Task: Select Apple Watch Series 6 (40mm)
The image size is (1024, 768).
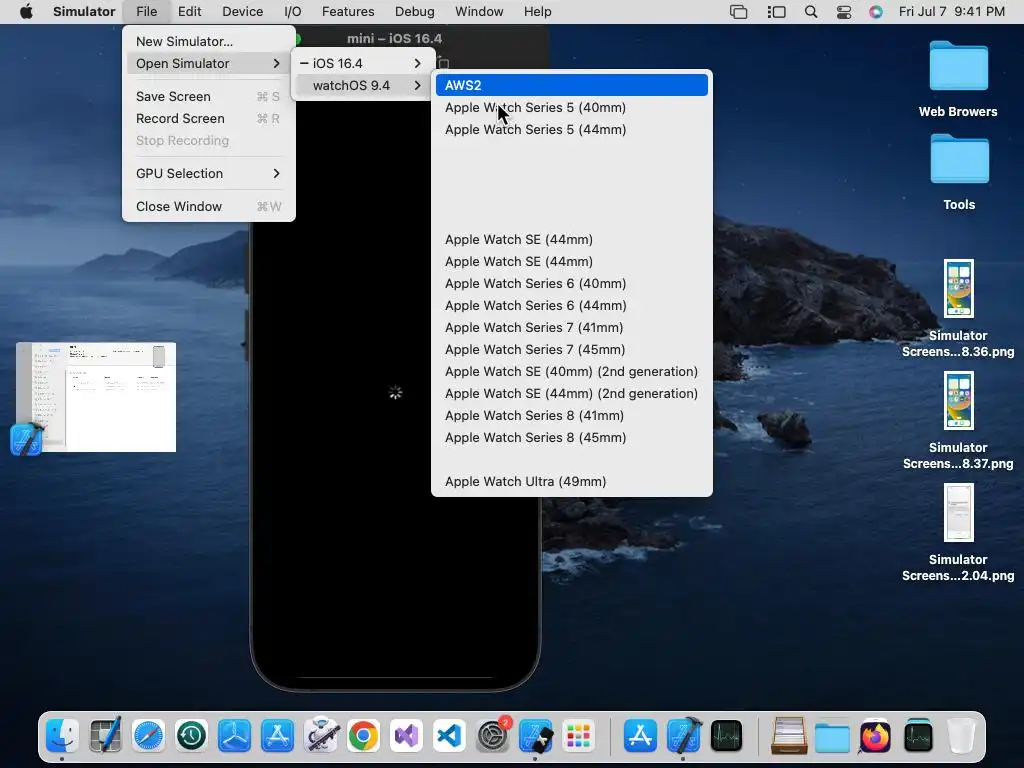Action: (571, 283)
